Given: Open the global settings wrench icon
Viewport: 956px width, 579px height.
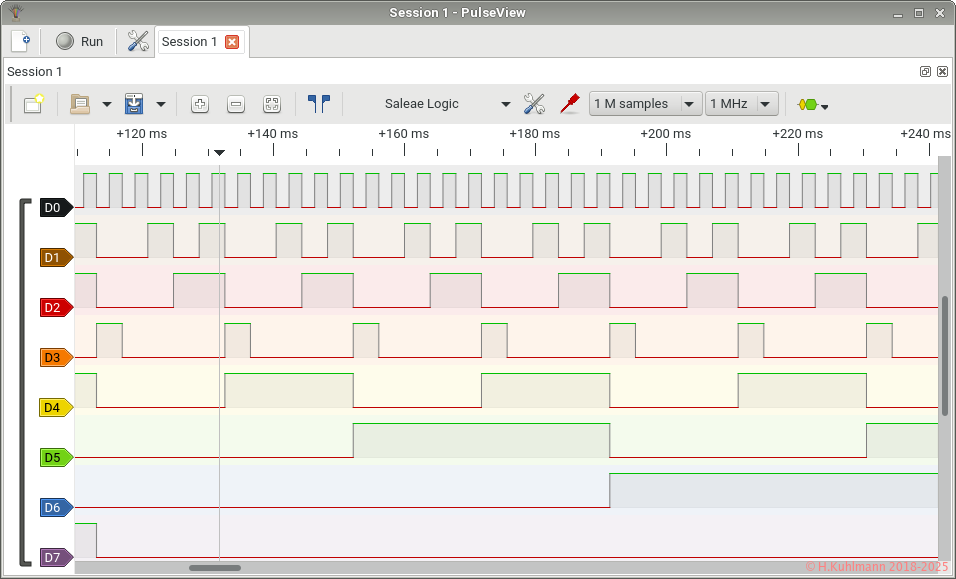Looking at the screenshot, I should [138, 41].
